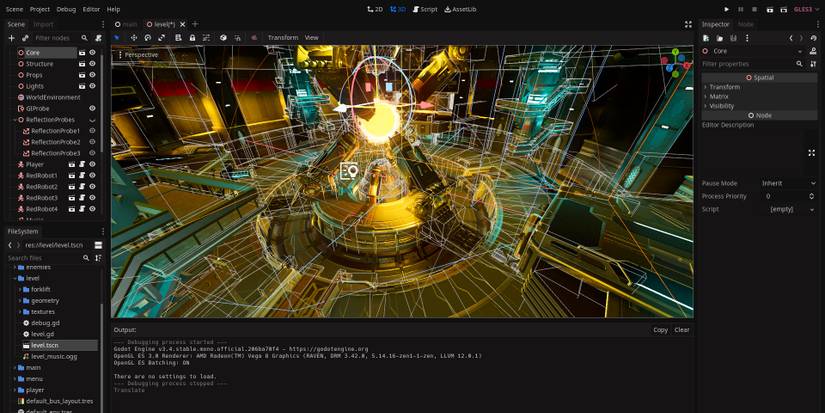Click the lock selected object icon
This screenshot has height=413, width=825.
coord(192,38)
